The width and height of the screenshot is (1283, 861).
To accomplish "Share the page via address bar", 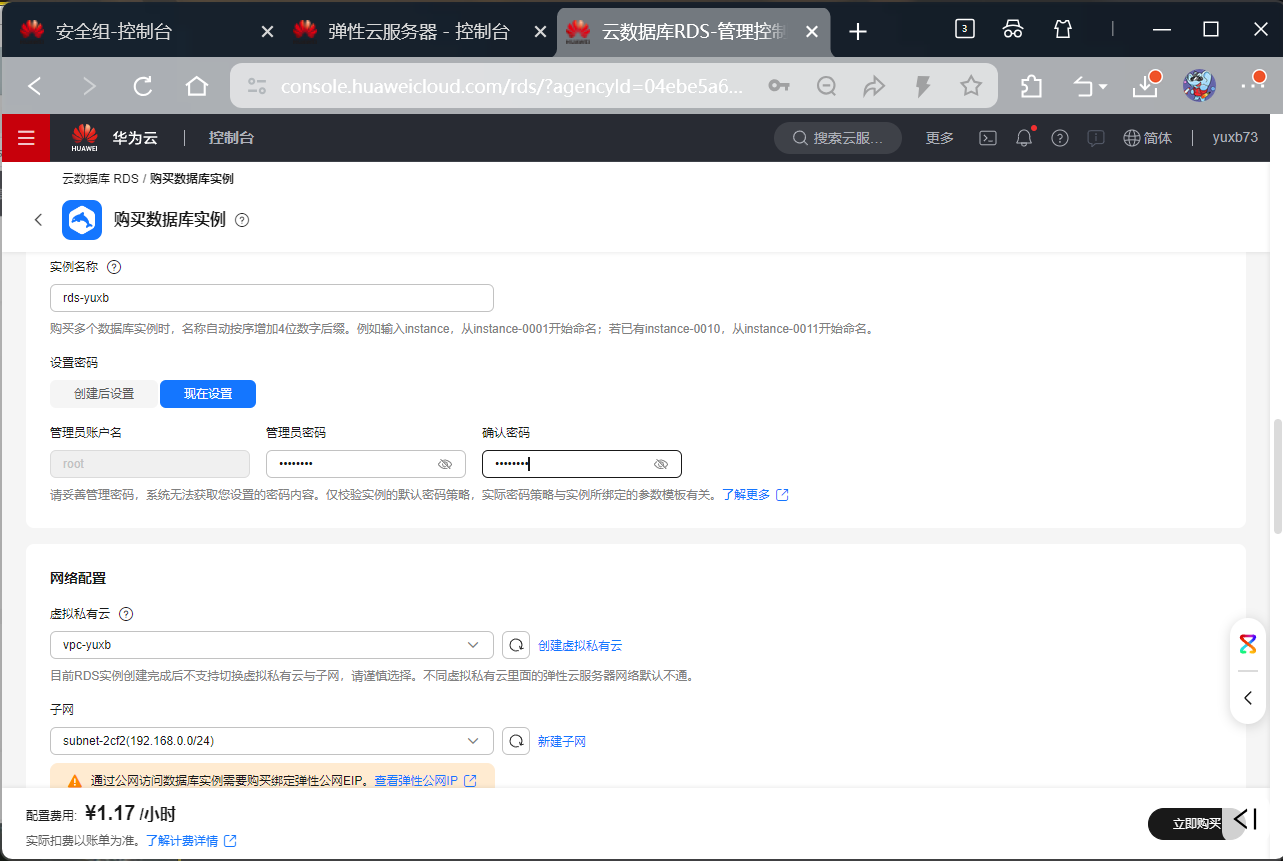I will [875, 86].
